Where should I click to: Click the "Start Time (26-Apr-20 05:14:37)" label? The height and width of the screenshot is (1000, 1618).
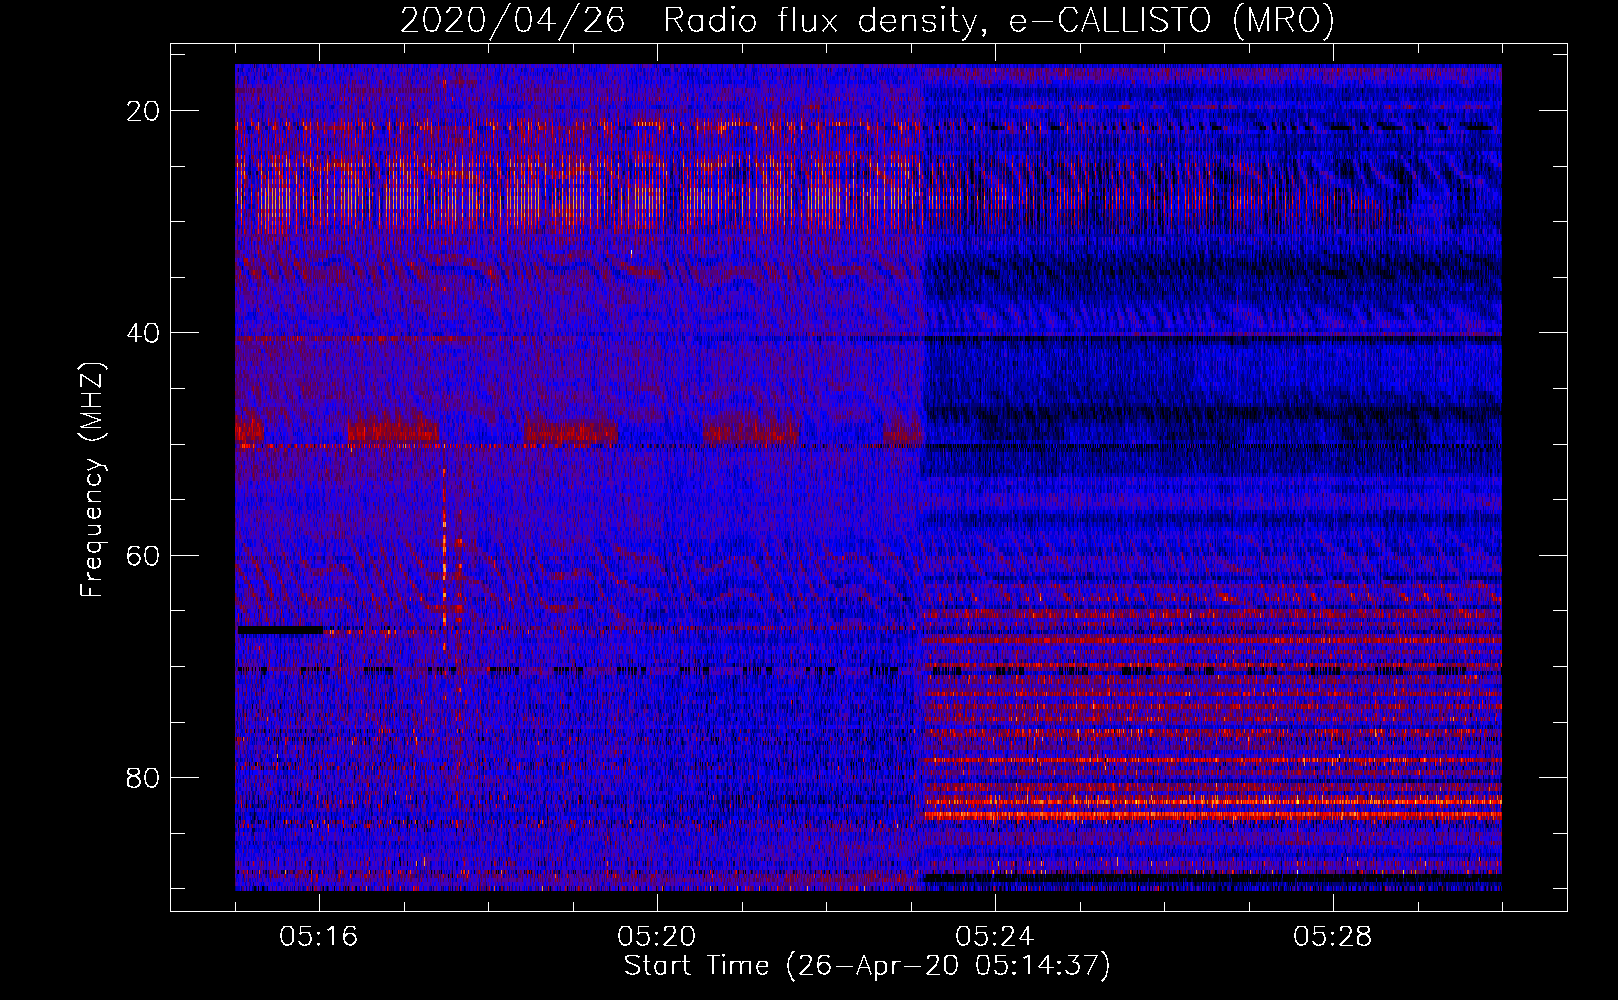pos(867,966)
